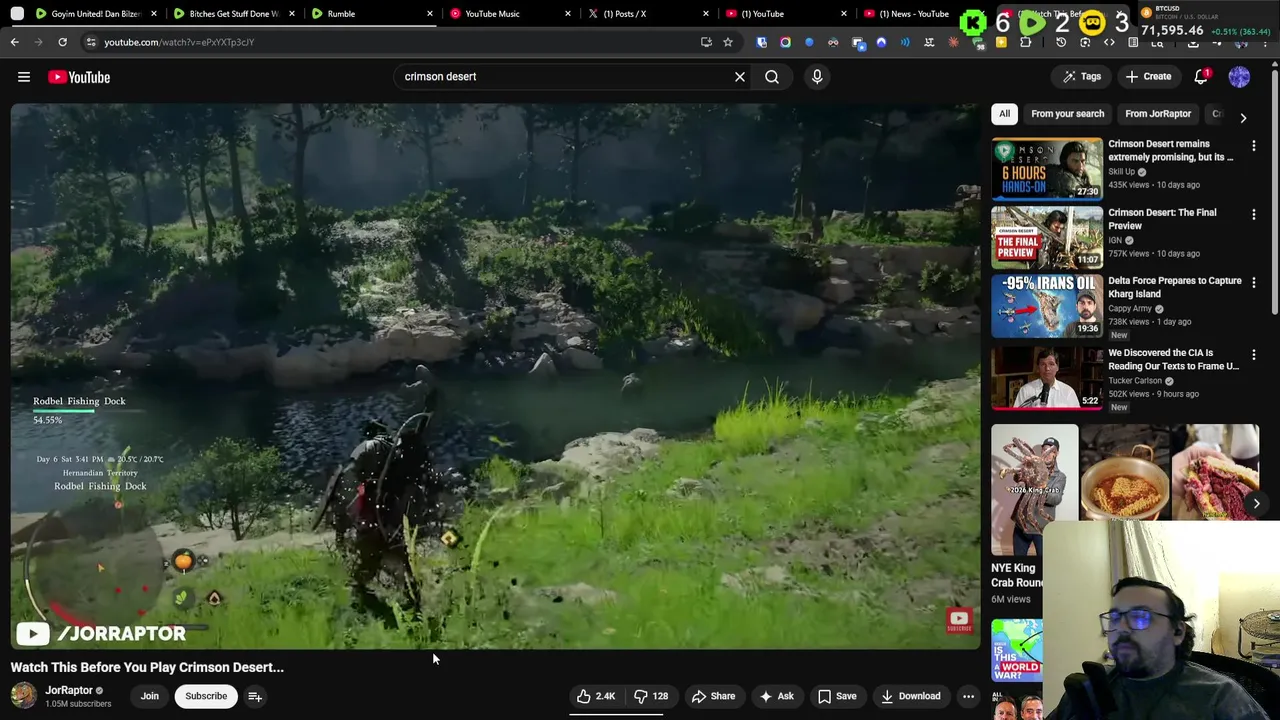This screenshot has width=1280, height=720.
Task: Open the colorful ring extension icon
Action: point(785,42)
